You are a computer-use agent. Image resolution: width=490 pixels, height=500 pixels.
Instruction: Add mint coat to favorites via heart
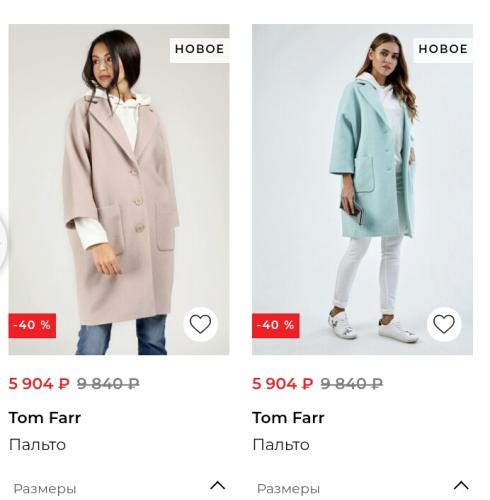coord(444,324)
